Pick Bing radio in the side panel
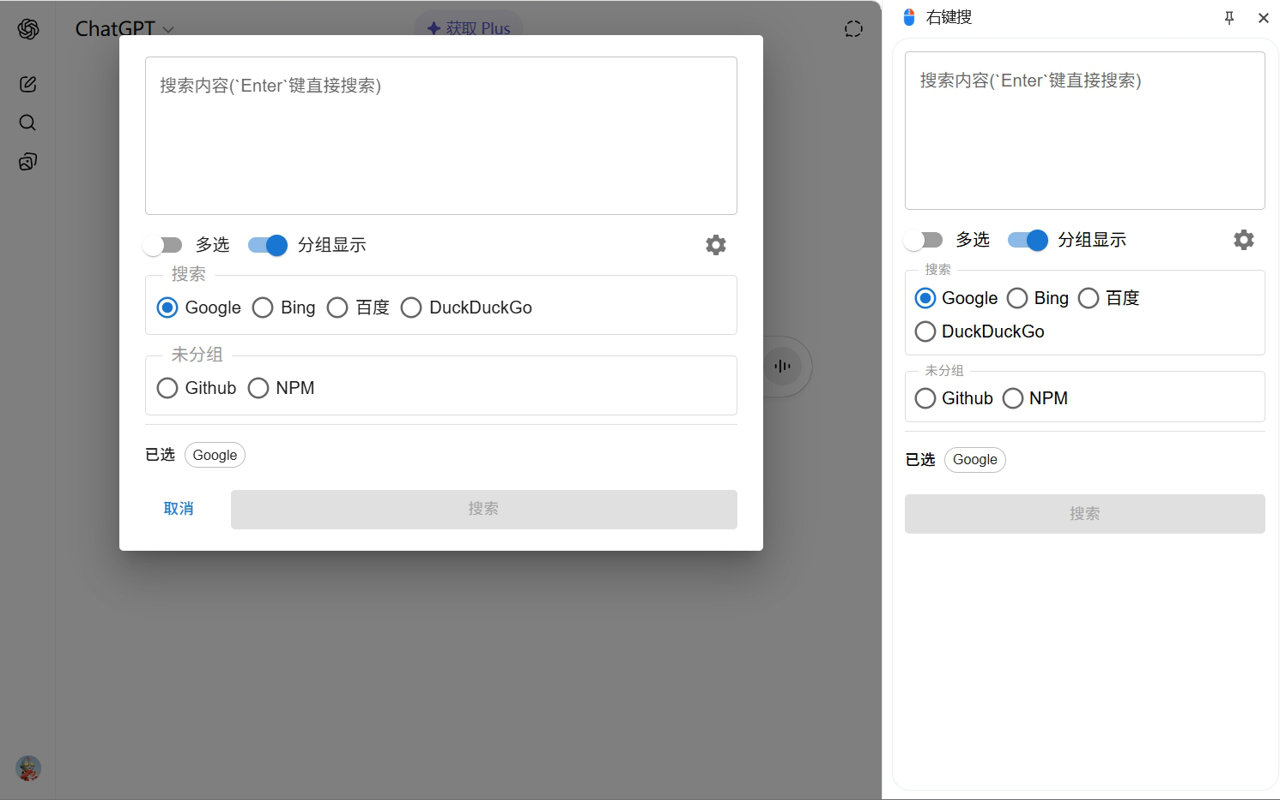This screenshot has height=800, width=1280. pos(1017,298)
